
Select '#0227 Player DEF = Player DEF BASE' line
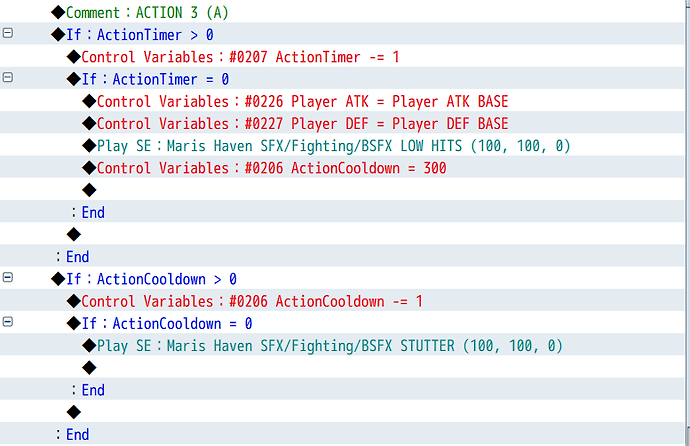[295, 124]
